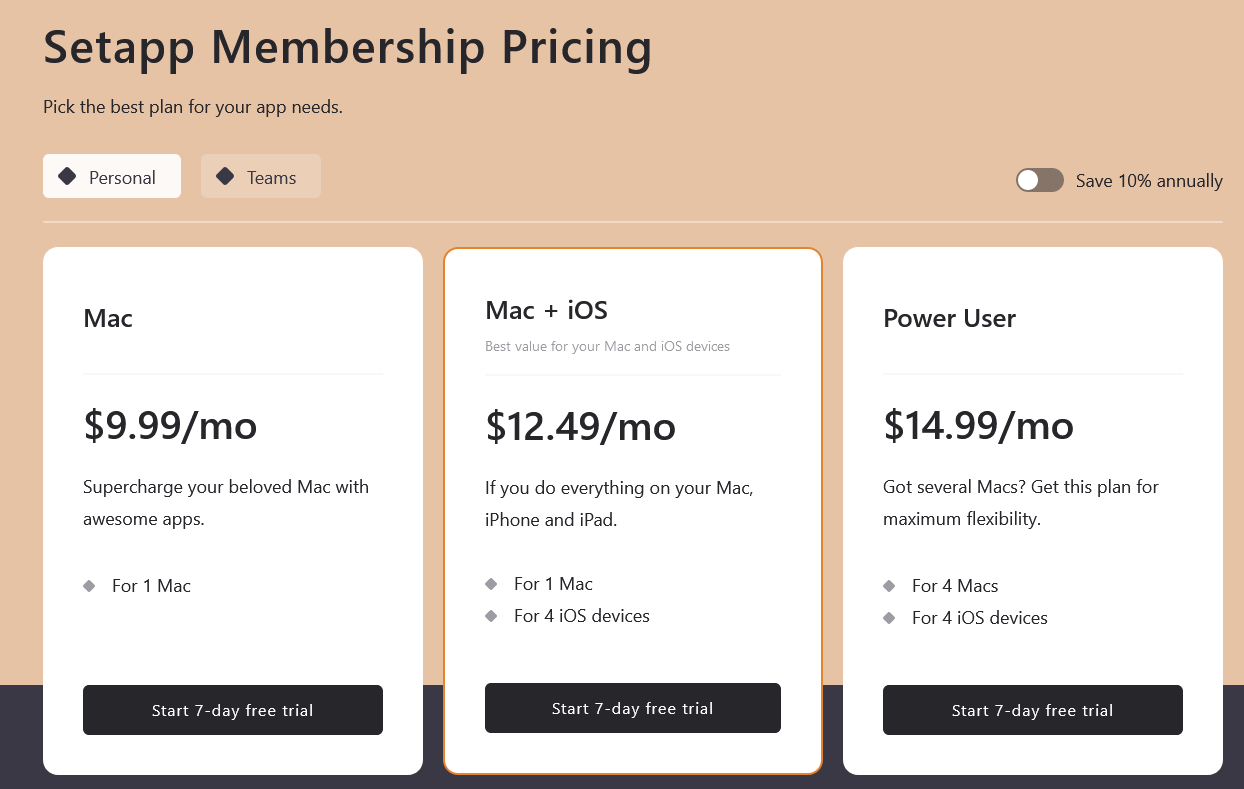Click the bullet icon before "For 4 iOS devices" on Power User plan
The image size is (1244, 789).
pyautogui.click(x=889, y=618)
